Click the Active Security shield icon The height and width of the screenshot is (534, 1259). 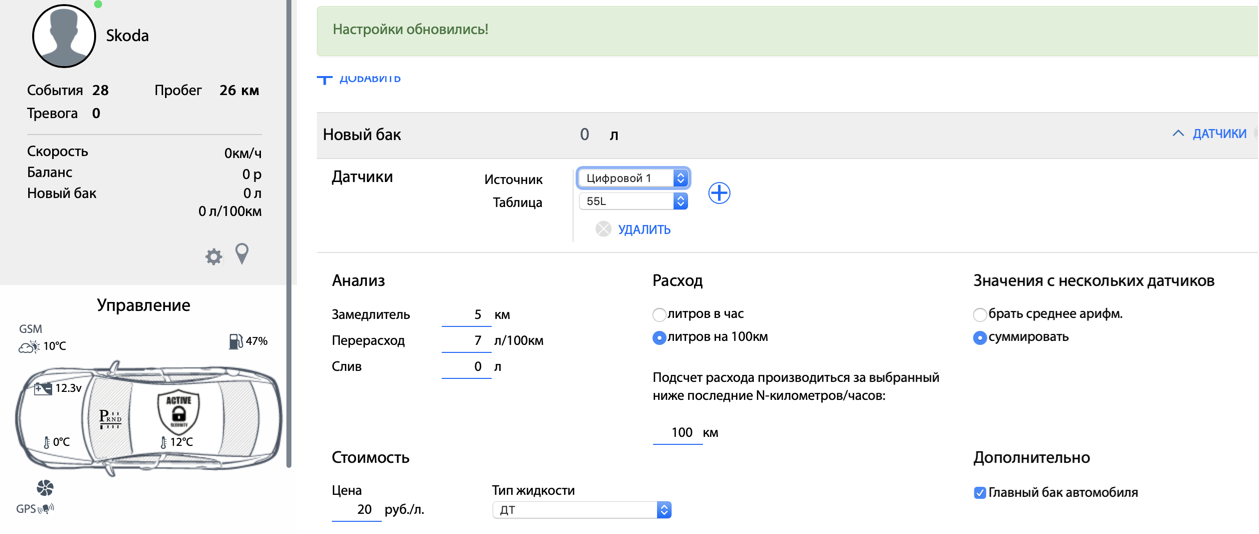(x=179, y=411)
